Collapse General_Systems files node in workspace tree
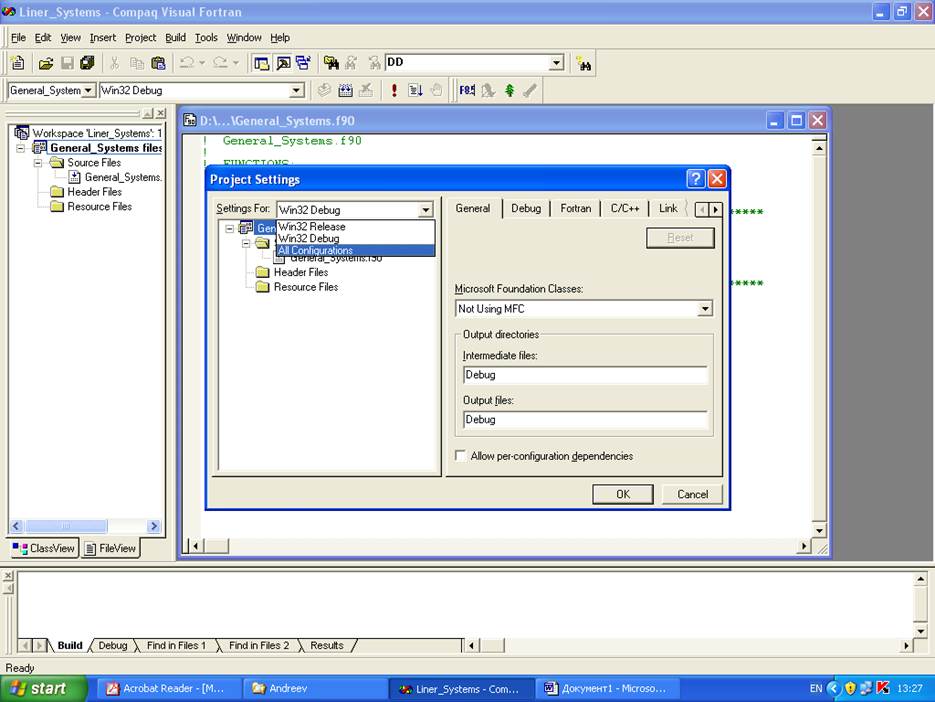 21,148
